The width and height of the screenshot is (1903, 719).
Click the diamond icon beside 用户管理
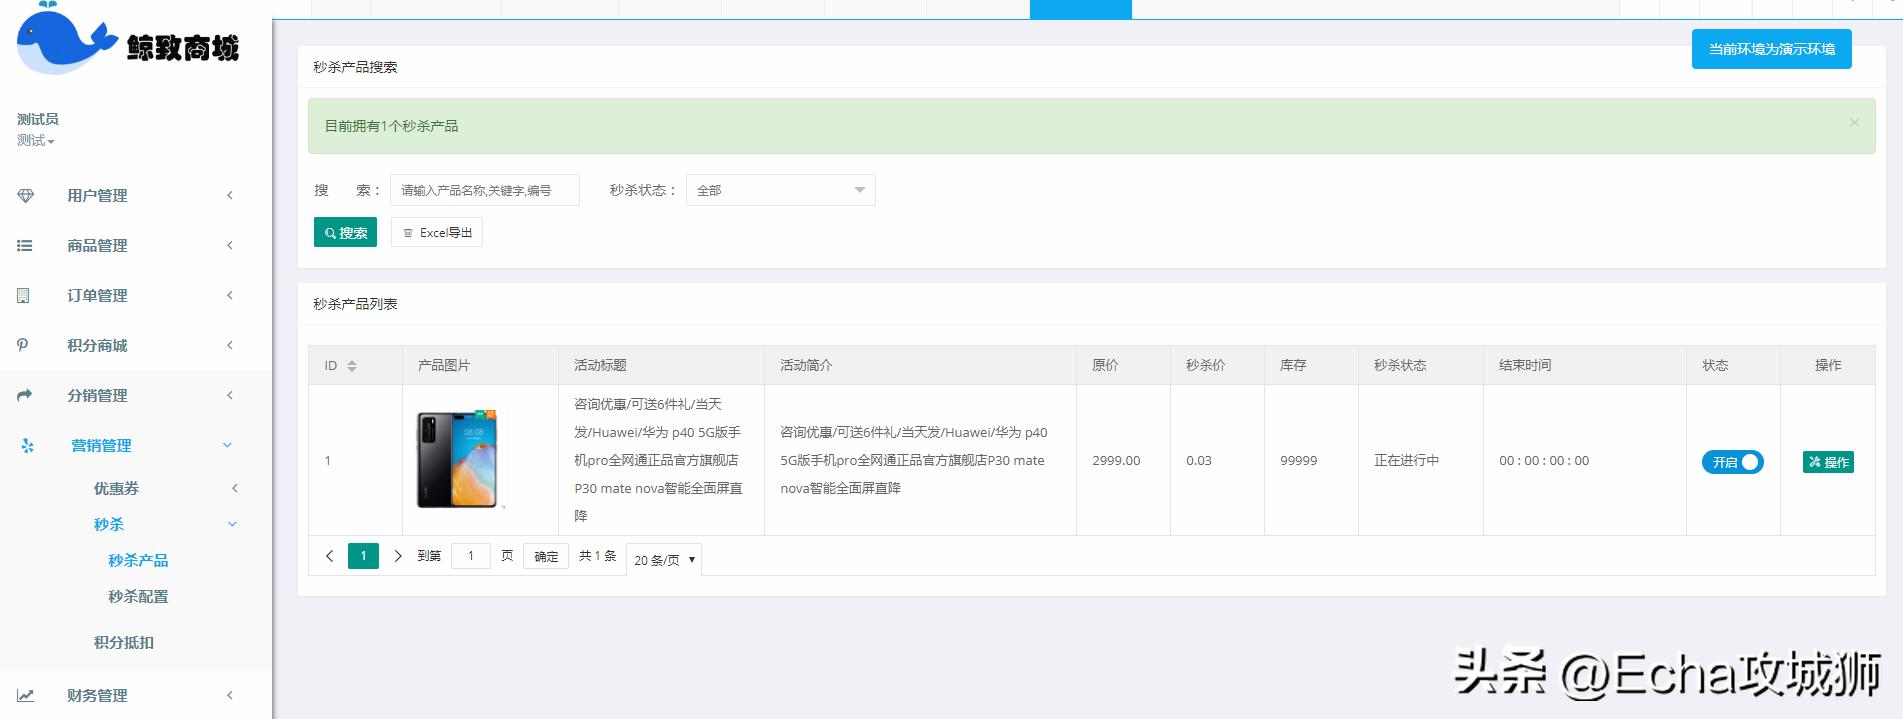pyautogui.click(x=26, y=196)
